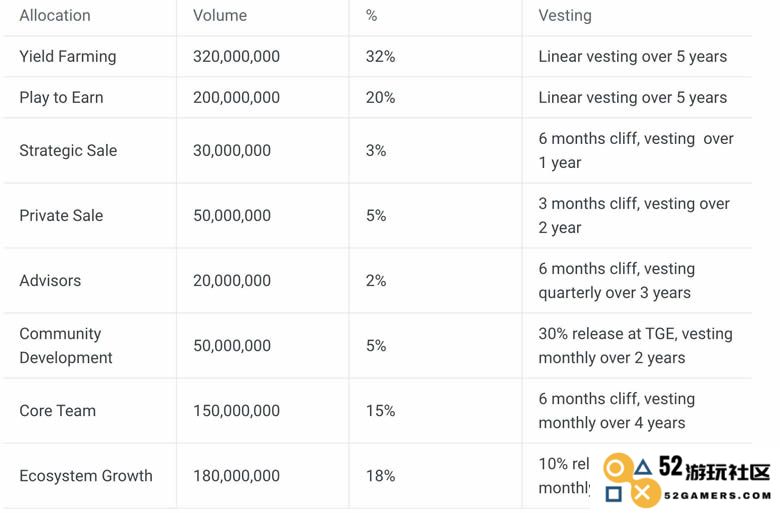Click the 30,000,000 Strategic Sale volume
The image size is (780, 513).
click(x=232, y=150)
